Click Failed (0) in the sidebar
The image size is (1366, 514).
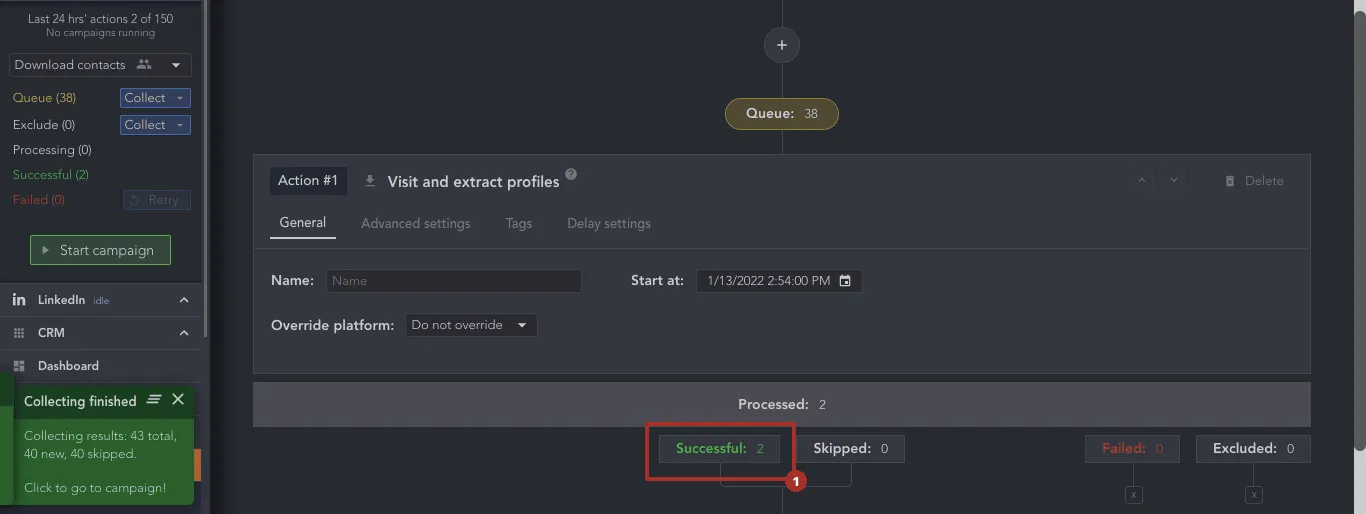click(x=39, y=200)
